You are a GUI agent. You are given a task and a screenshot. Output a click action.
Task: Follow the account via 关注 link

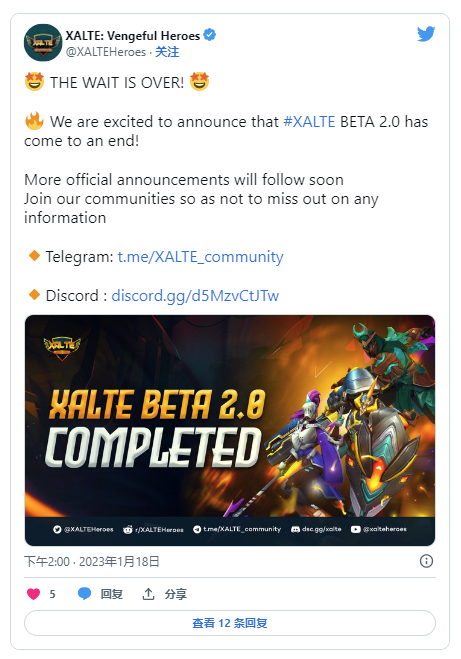[167, 52]
